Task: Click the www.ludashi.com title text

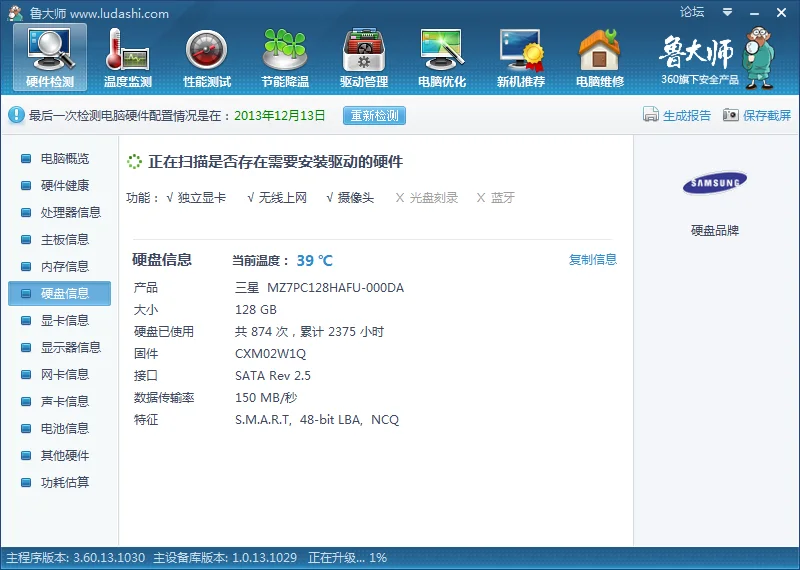Action: pos(119,14)
